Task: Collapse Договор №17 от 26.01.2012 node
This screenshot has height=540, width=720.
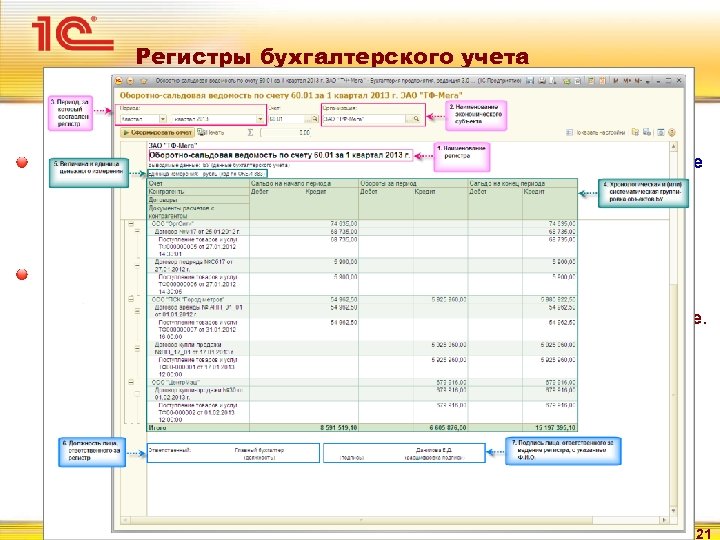Action: click(x=137, y=231)
